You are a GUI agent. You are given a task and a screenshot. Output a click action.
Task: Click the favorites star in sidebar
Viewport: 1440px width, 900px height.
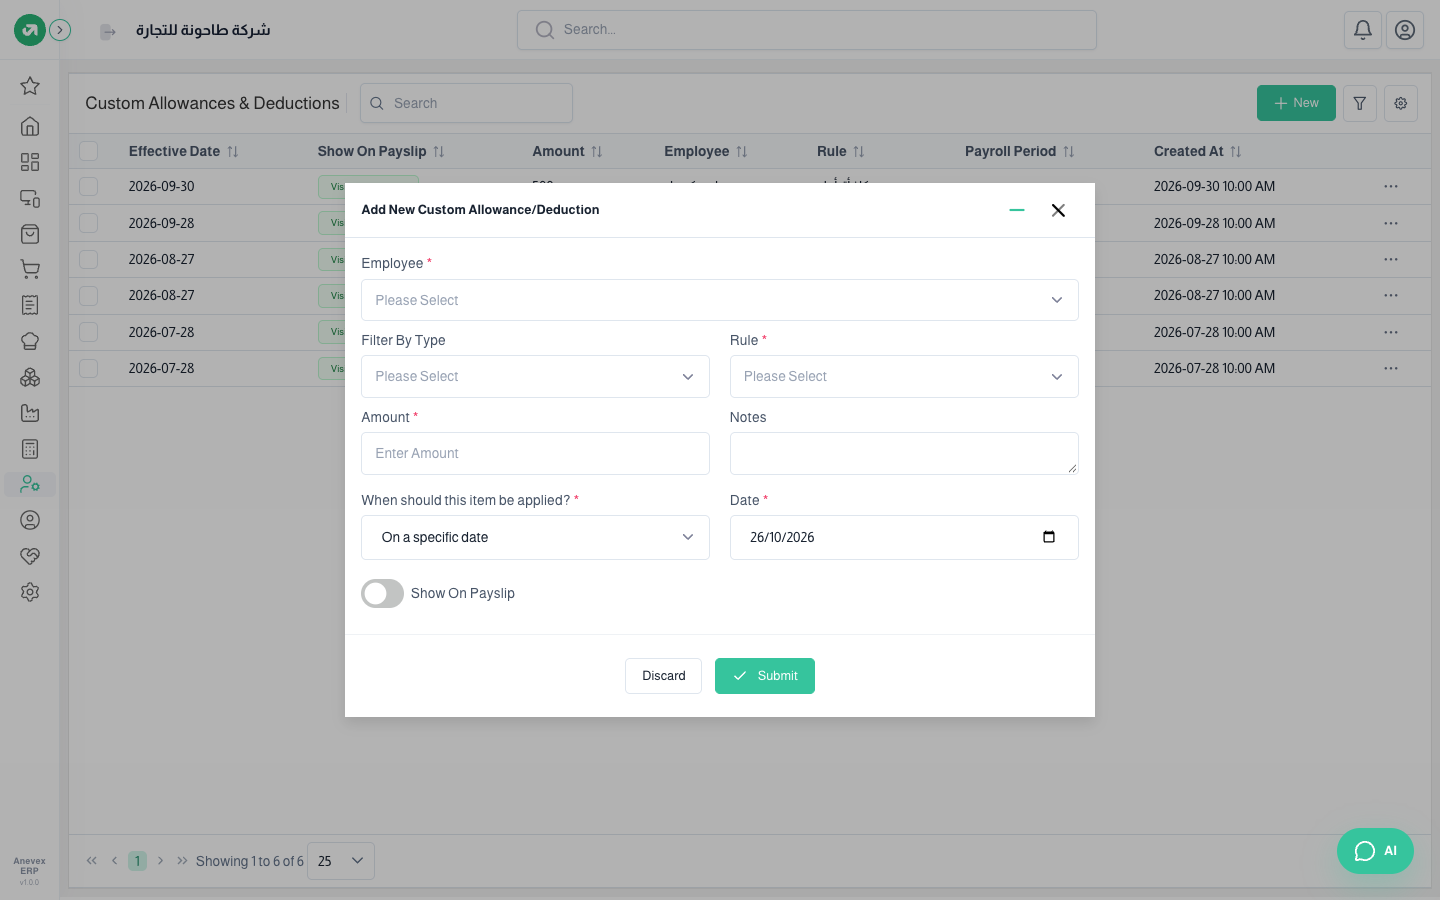[30, 86]
